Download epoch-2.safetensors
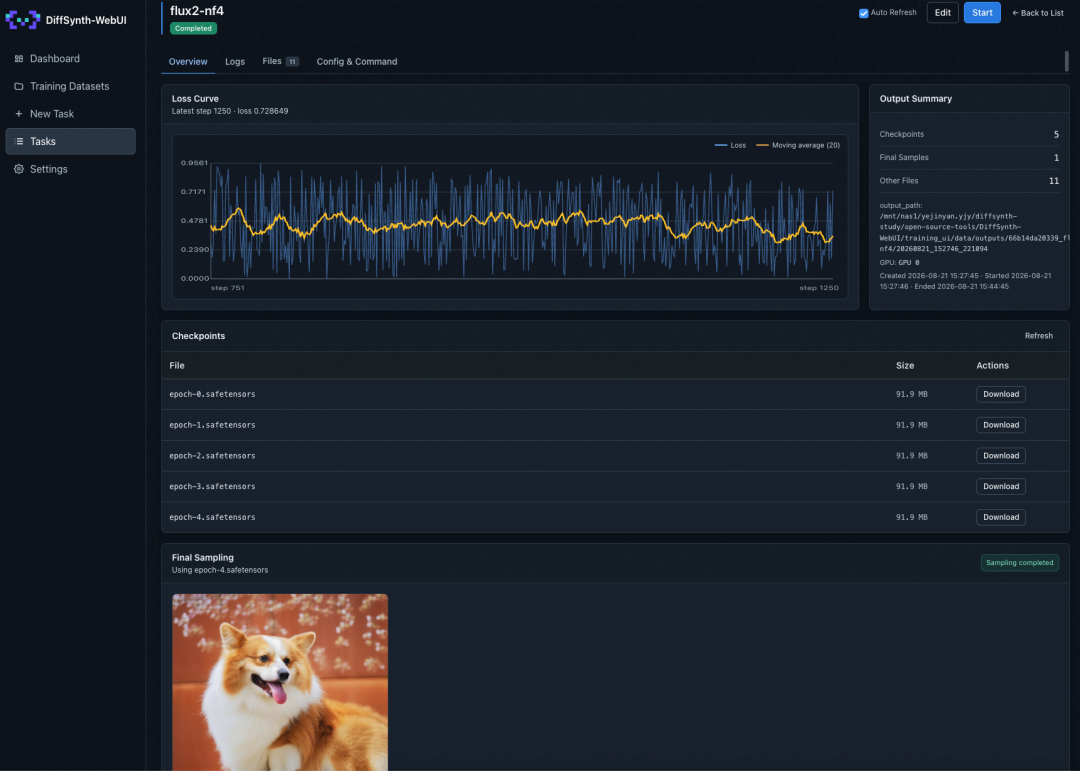This screenshot has height=771, width=1080. coord(1000,455)
